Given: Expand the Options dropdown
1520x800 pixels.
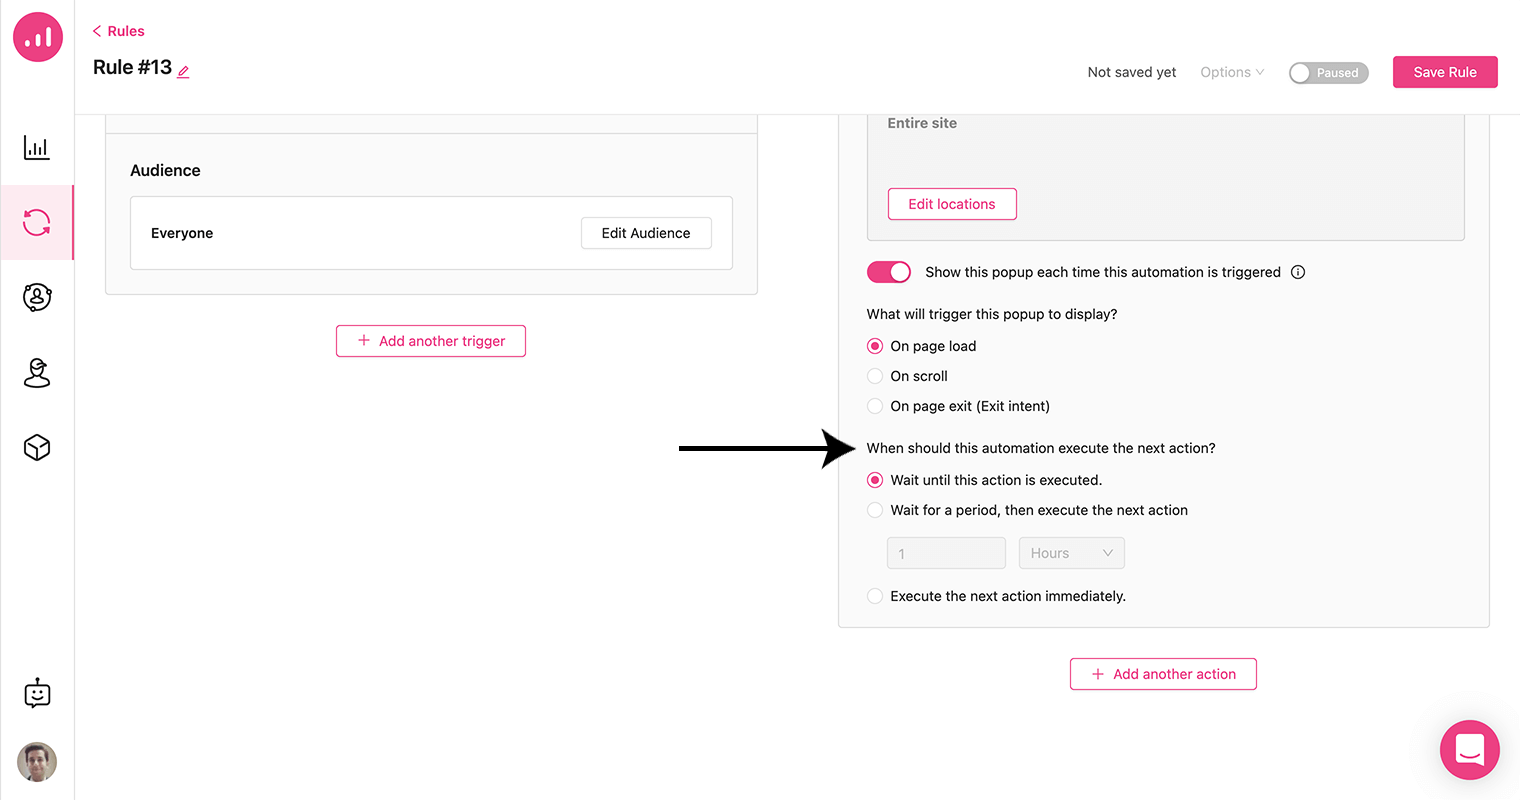Looking at the screenshot, I should coord(1232,72).
